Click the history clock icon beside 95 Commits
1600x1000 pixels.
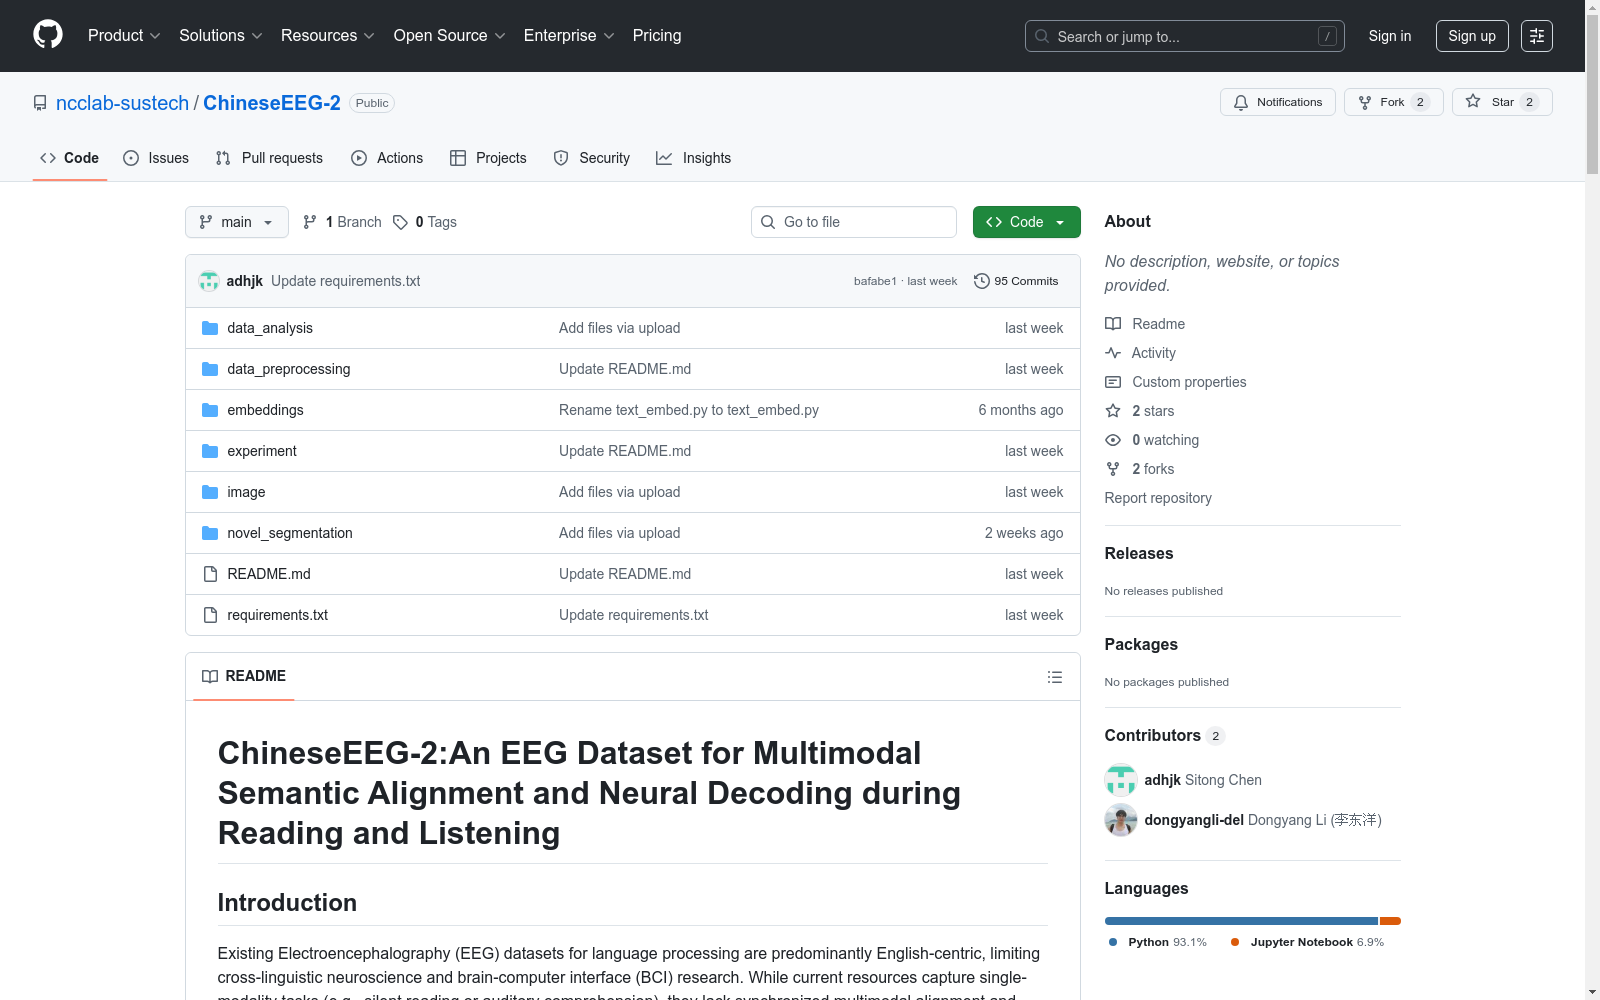coord(982,281)
